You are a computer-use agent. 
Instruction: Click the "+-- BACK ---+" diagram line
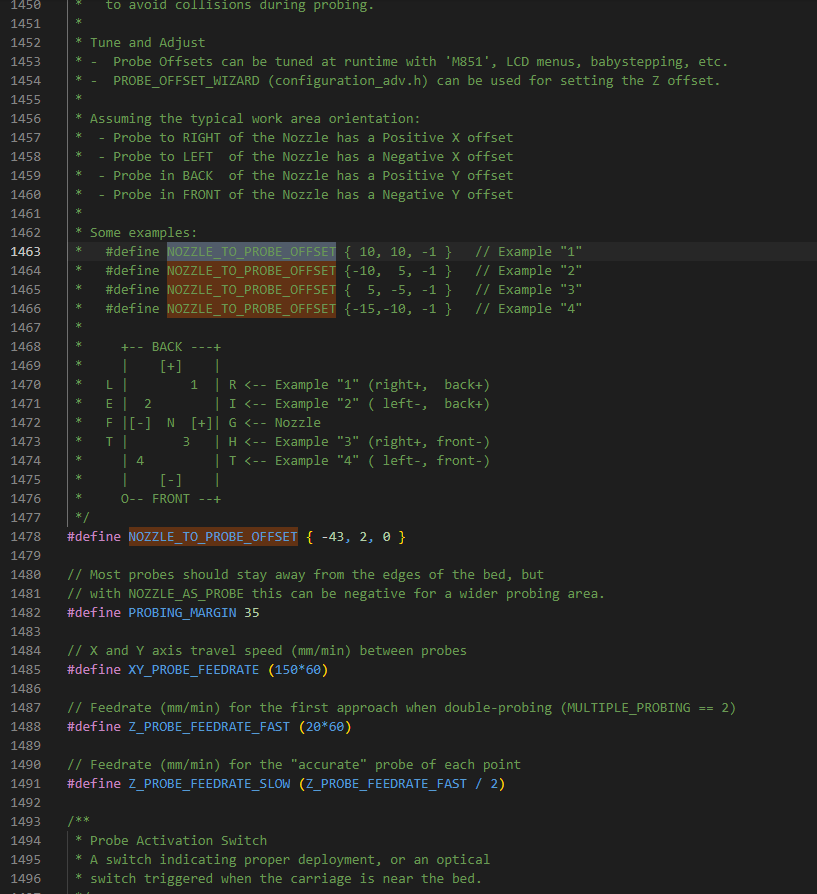click(171, 347)
